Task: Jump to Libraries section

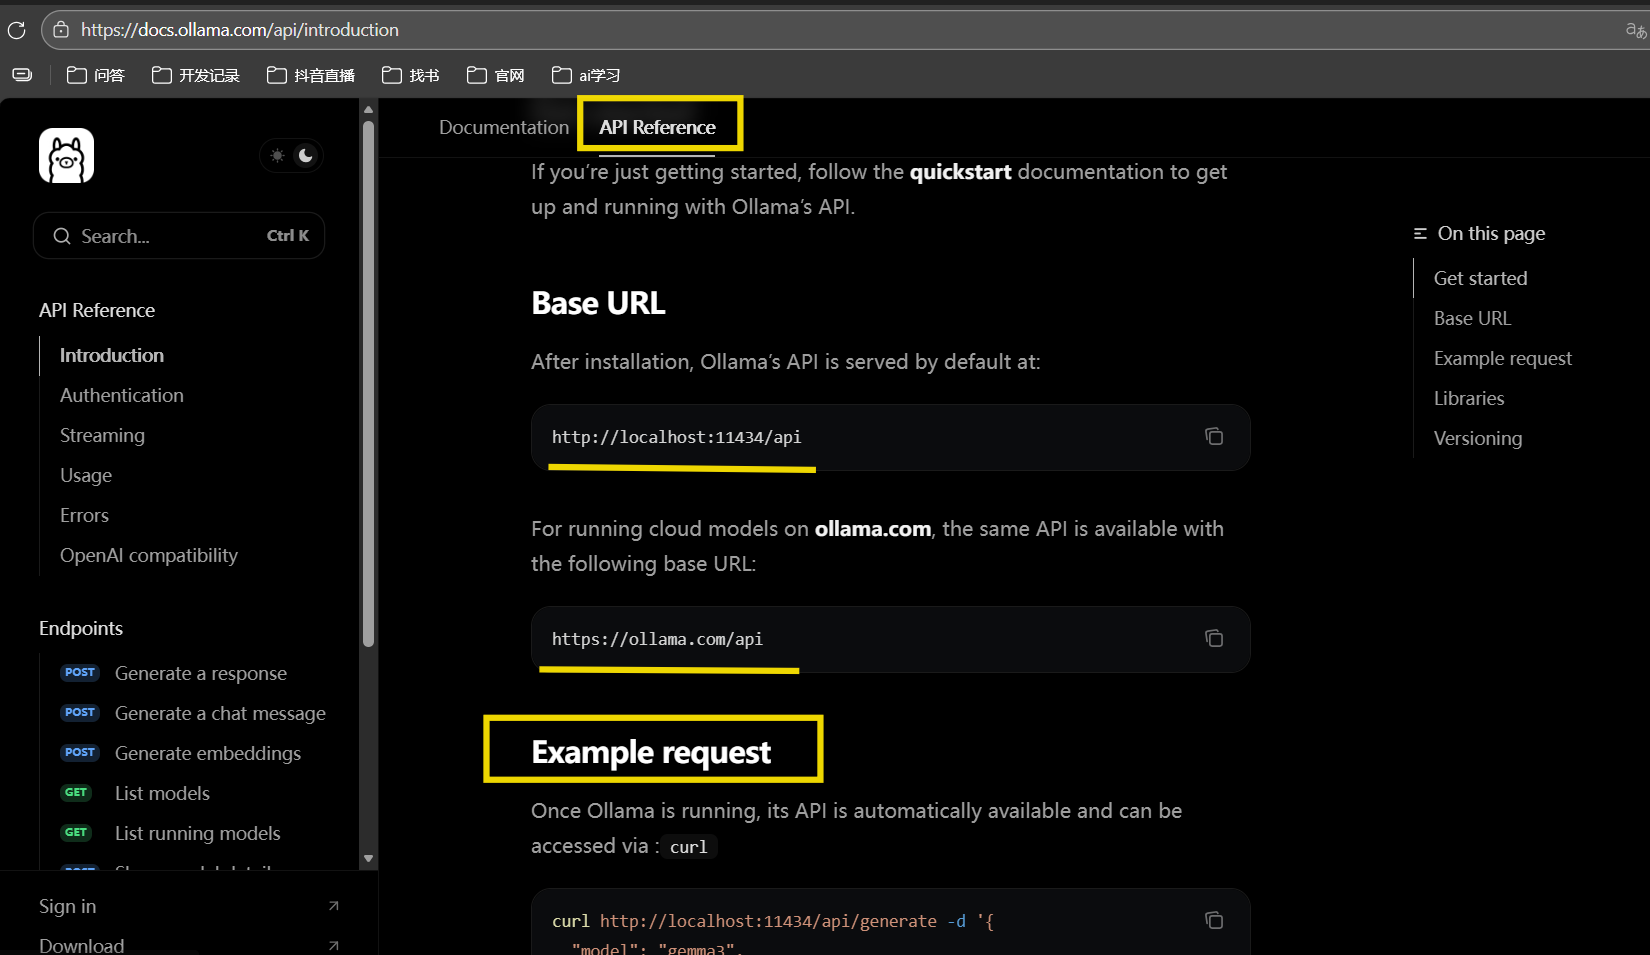Action: 1469,398
